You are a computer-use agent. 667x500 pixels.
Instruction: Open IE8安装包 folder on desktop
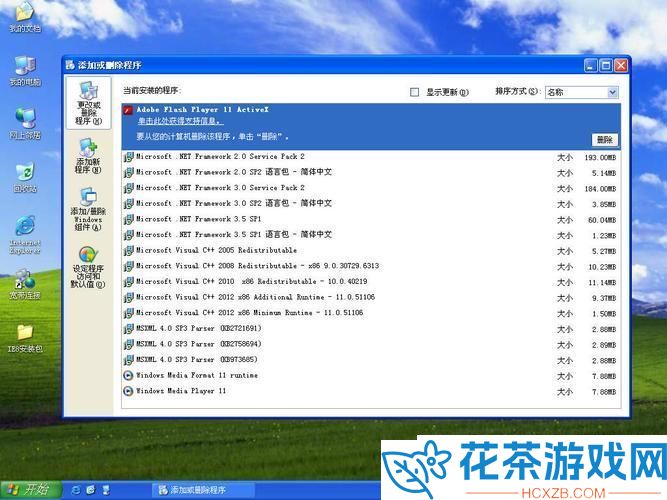pos(25,338)
